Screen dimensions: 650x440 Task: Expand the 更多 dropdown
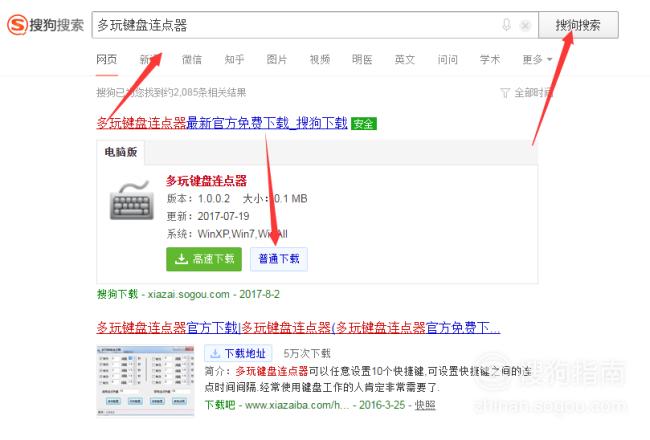coord(537,60)
